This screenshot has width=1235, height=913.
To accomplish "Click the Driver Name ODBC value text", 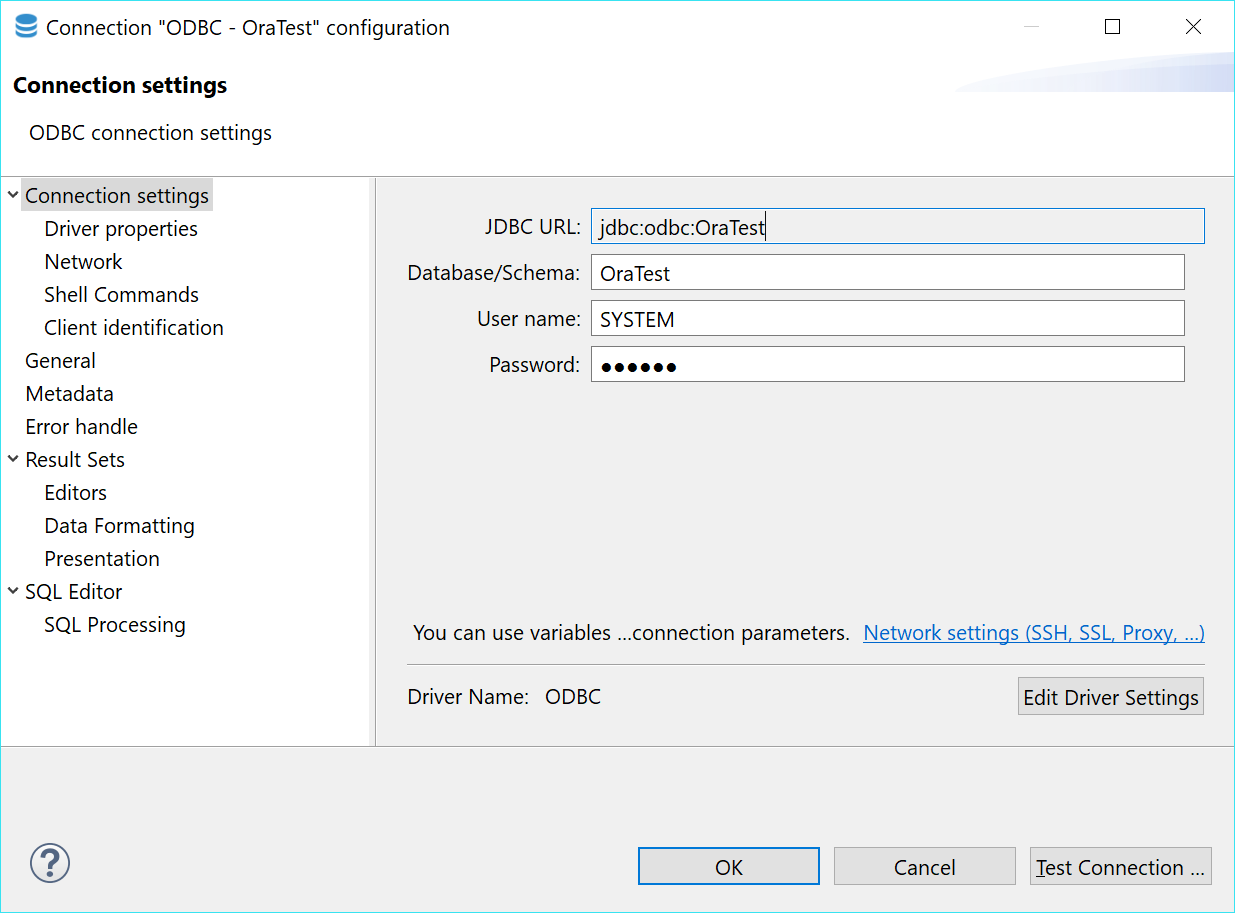I will [x=573, y=697].
